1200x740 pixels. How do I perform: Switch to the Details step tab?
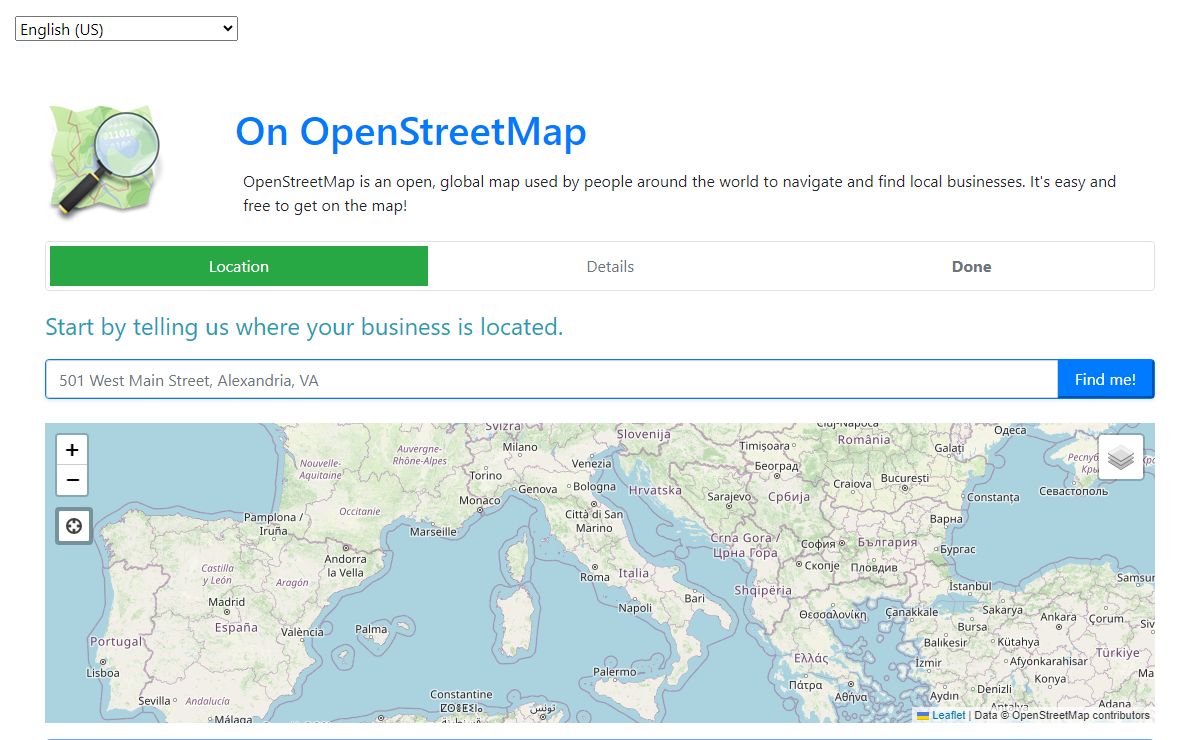point(610,266)
